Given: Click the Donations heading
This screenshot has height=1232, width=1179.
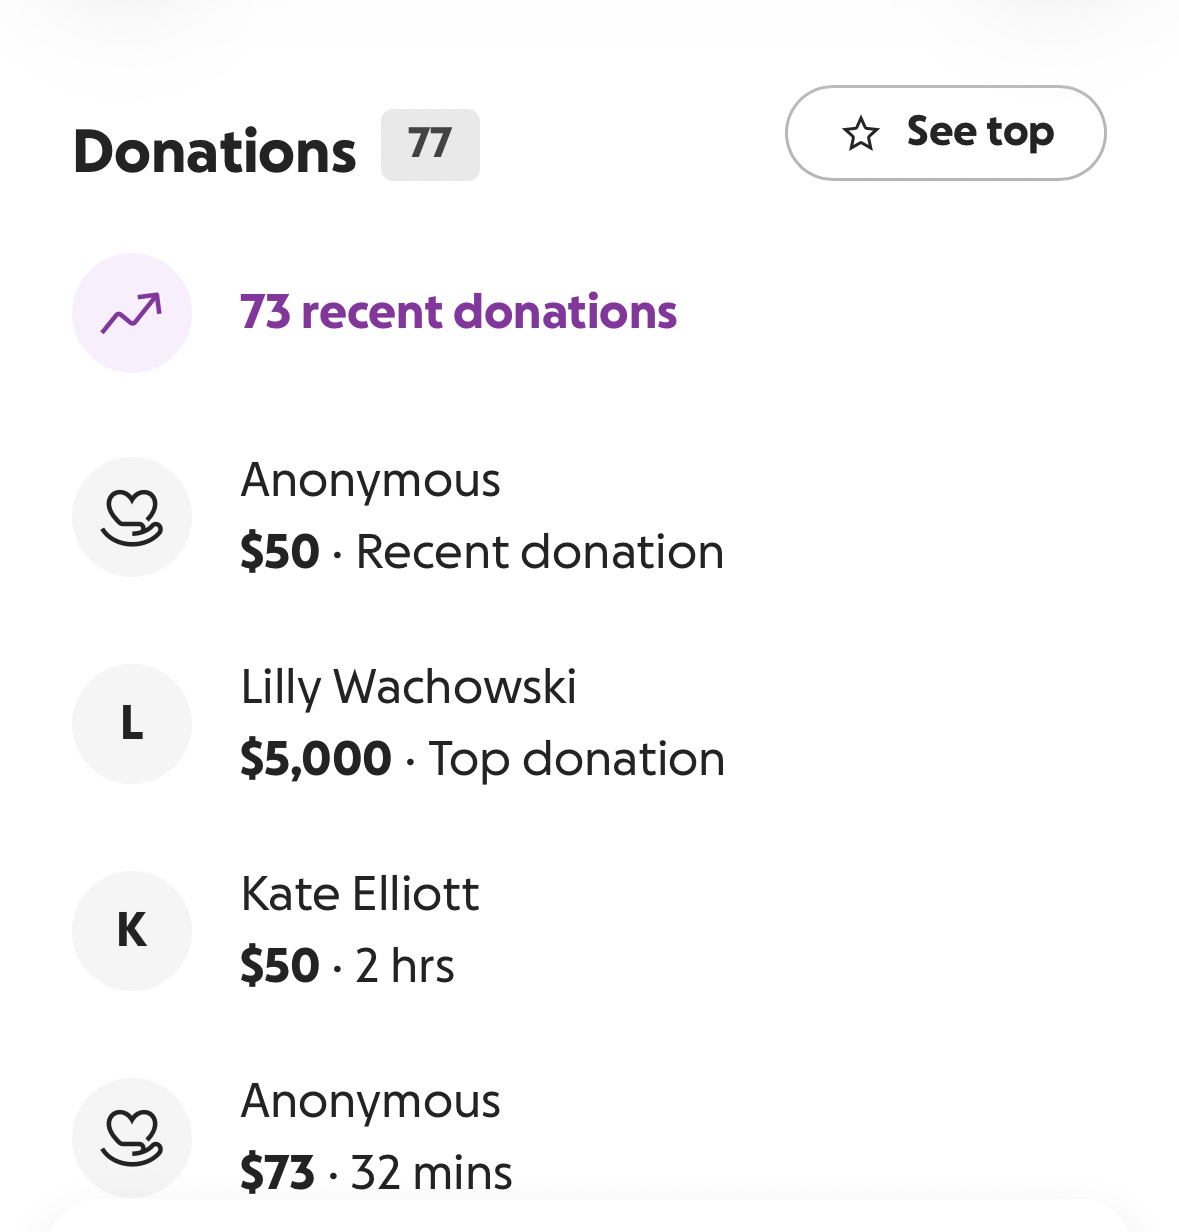Looking at the screenshot, I should point(215,152).
